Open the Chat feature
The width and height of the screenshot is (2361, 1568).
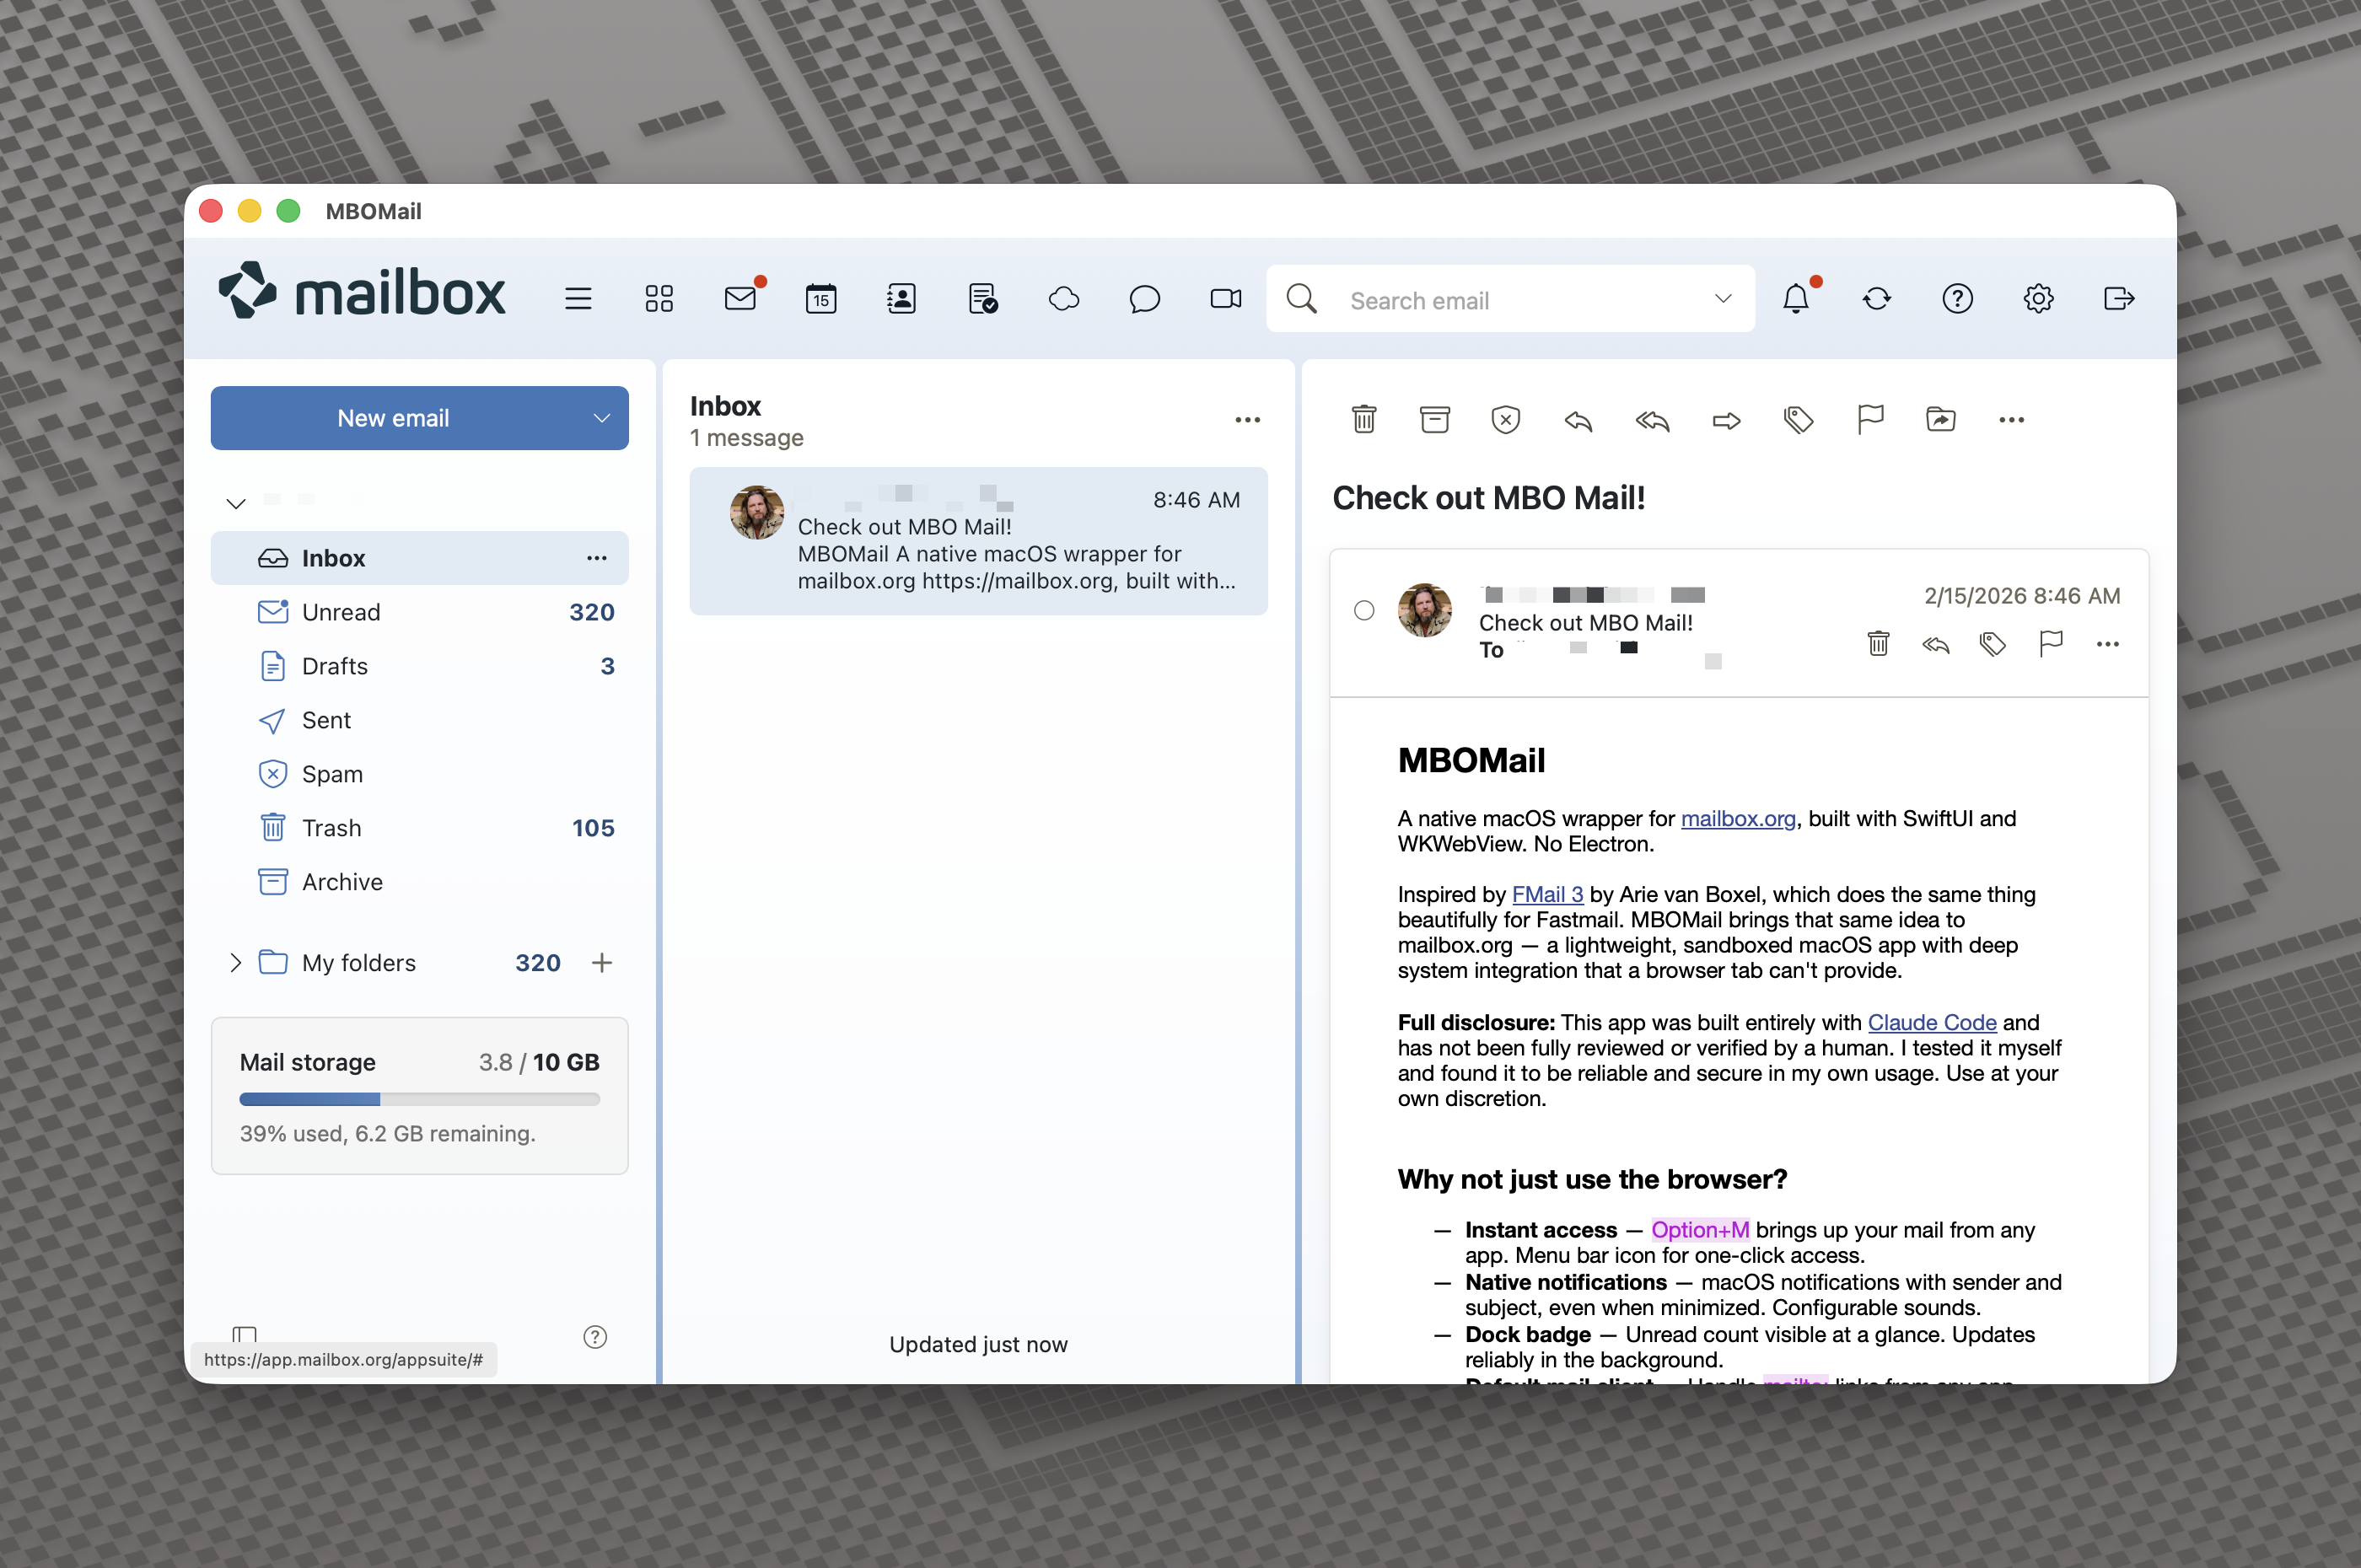click(x=1144, y=298)
